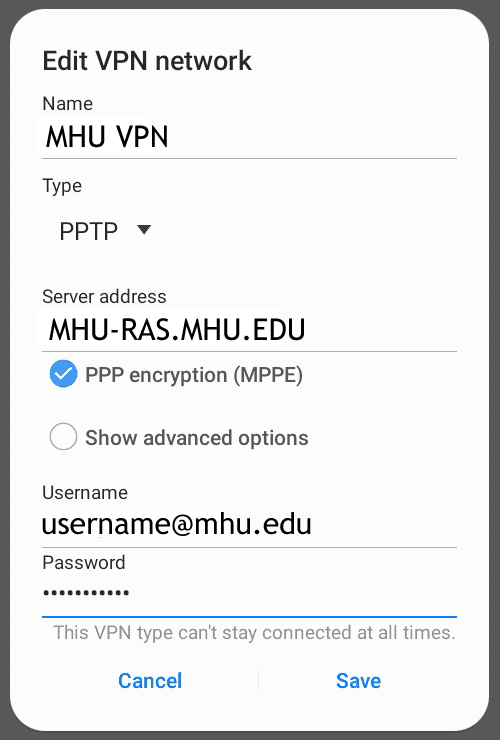Click the Show advanced options label text
Image resolution: width=500 pixels, height=740 pixels.
196,437
